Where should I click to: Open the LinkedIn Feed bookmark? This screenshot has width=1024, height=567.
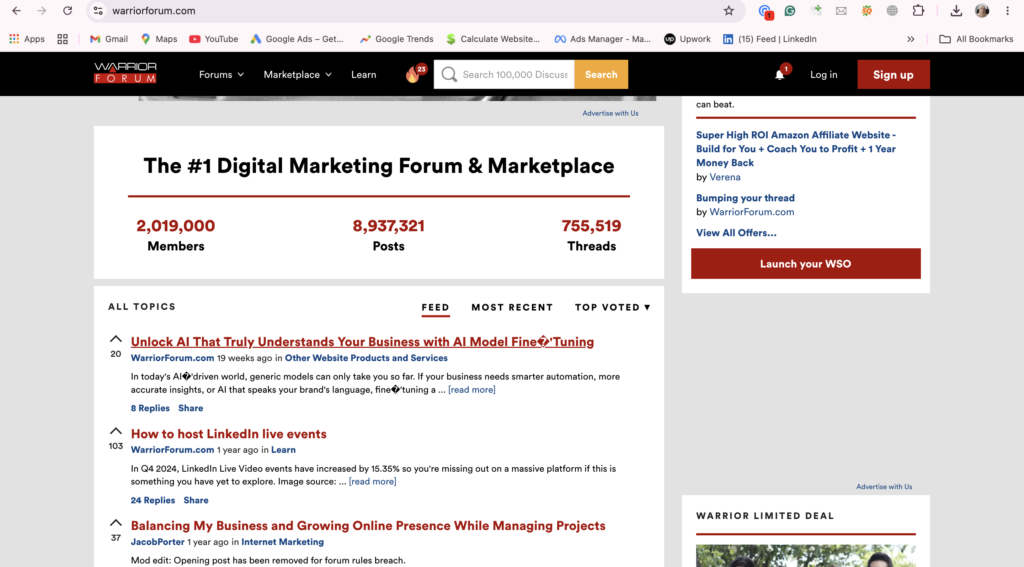pos(769,39)
